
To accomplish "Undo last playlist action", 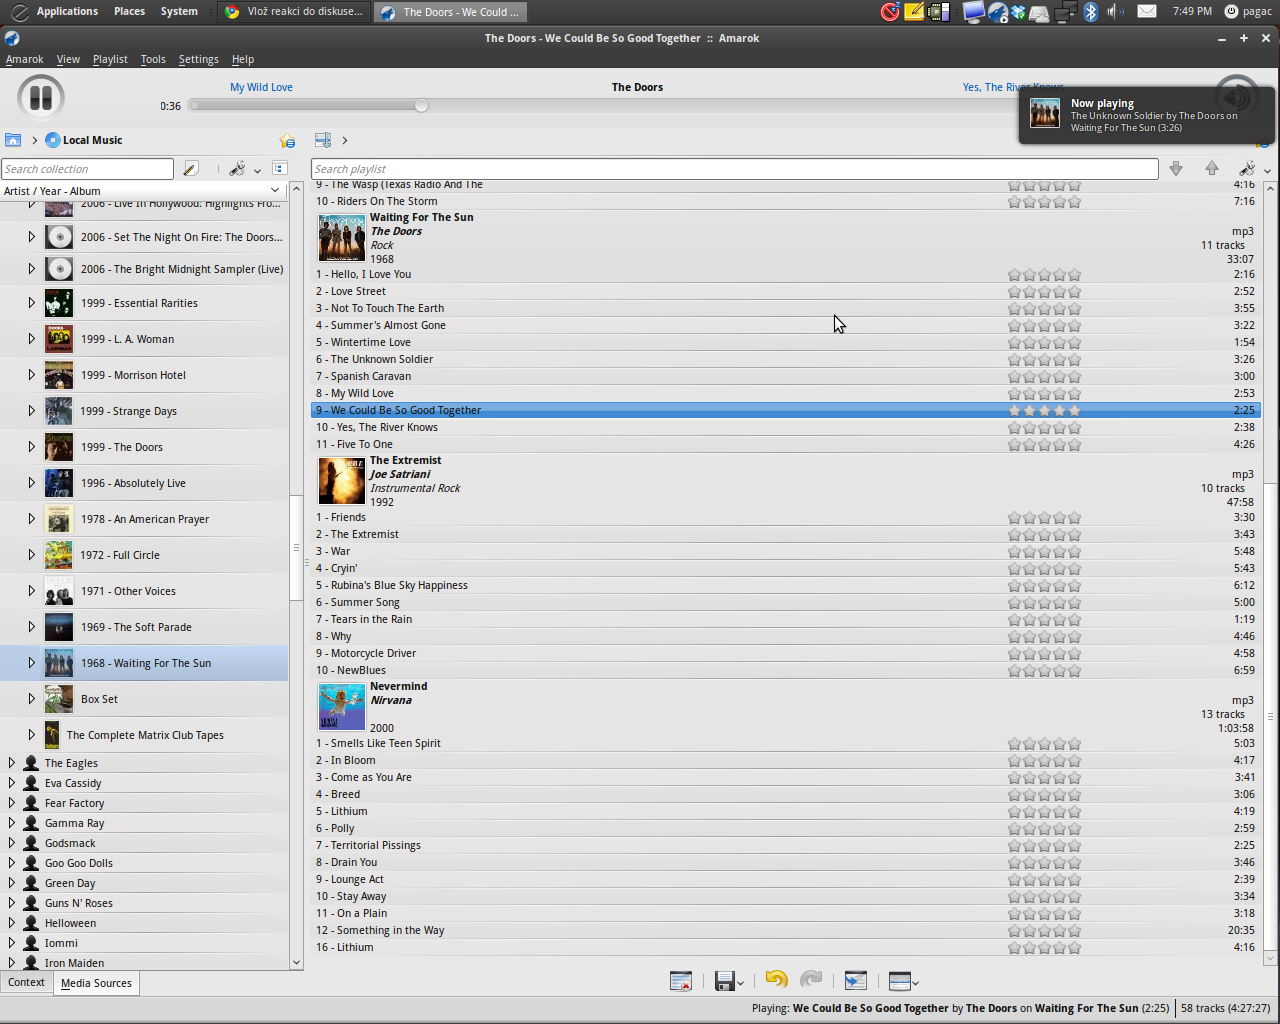I will [776, 980].
